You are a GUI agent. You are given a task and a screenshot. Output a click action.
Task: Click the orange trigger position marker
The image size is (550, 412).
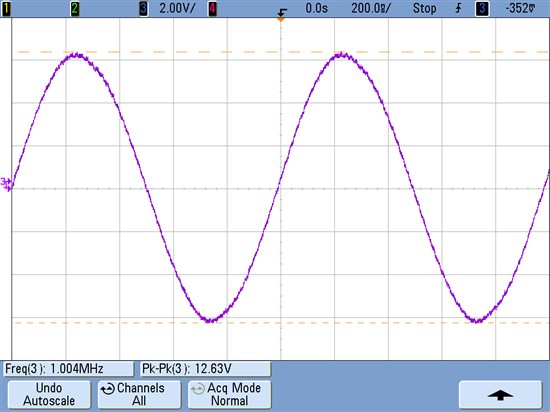coord(281,19)
